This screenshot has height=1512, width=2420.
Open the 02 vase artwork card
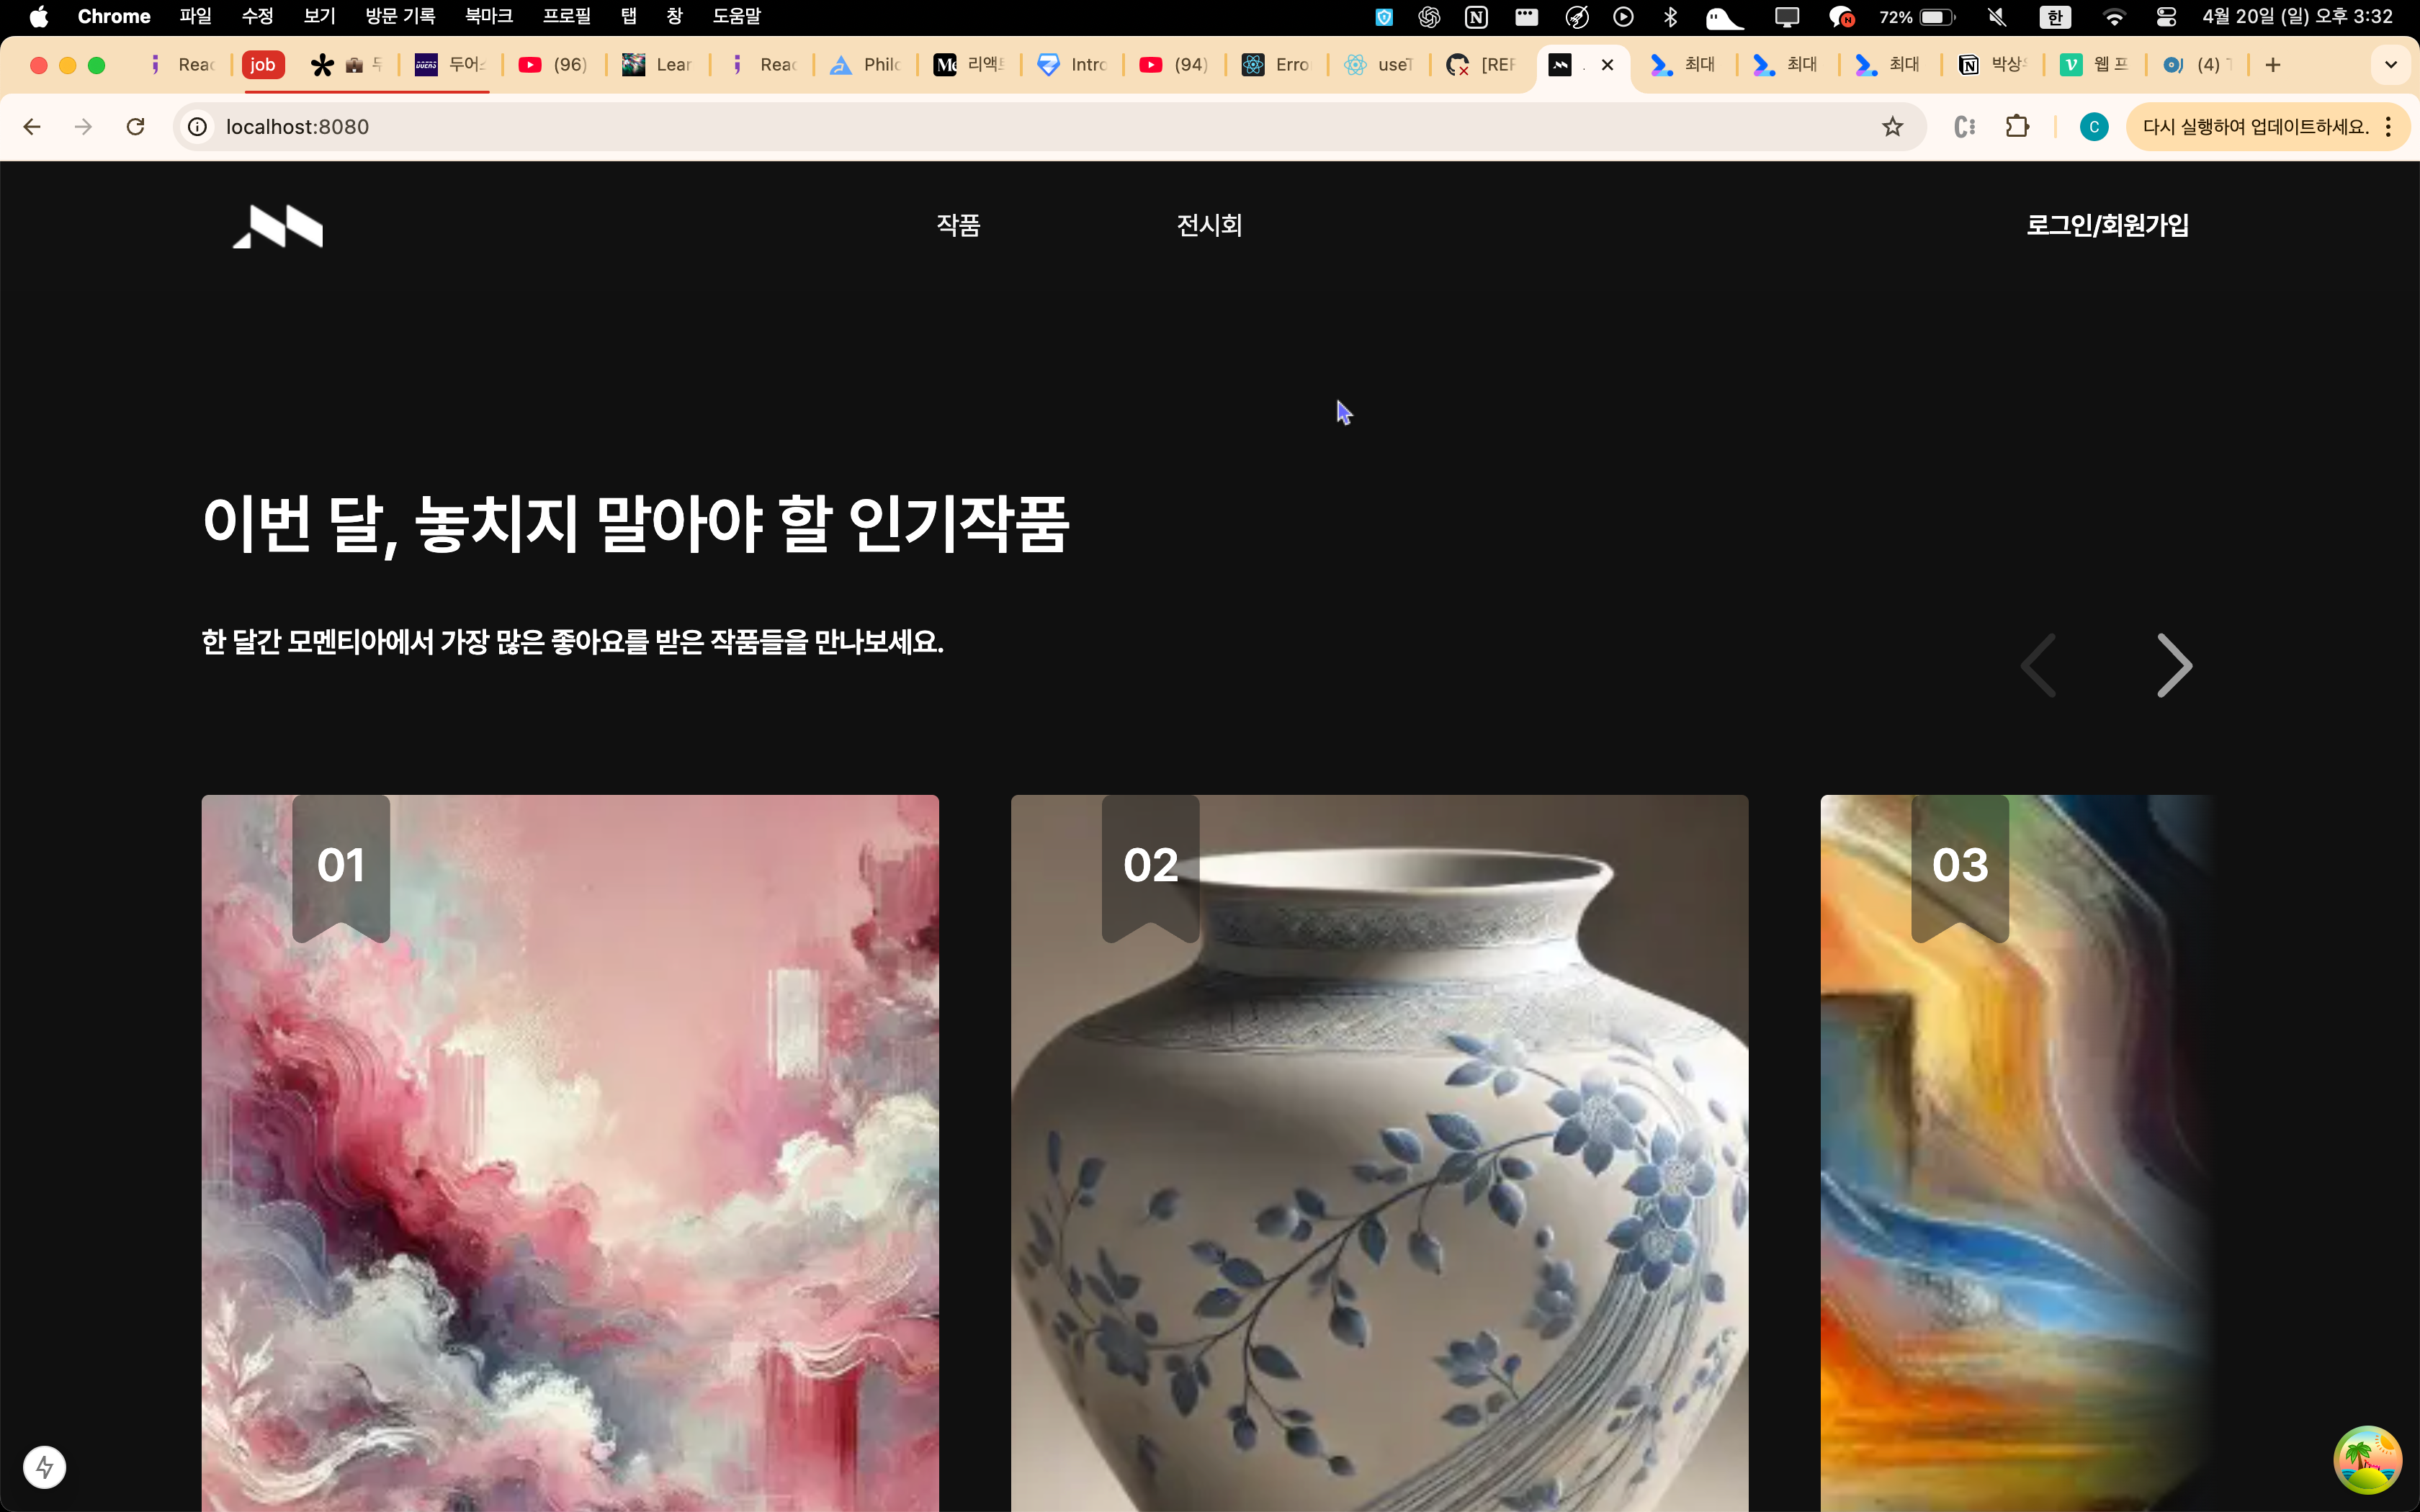click(x=1379, y=1150)
